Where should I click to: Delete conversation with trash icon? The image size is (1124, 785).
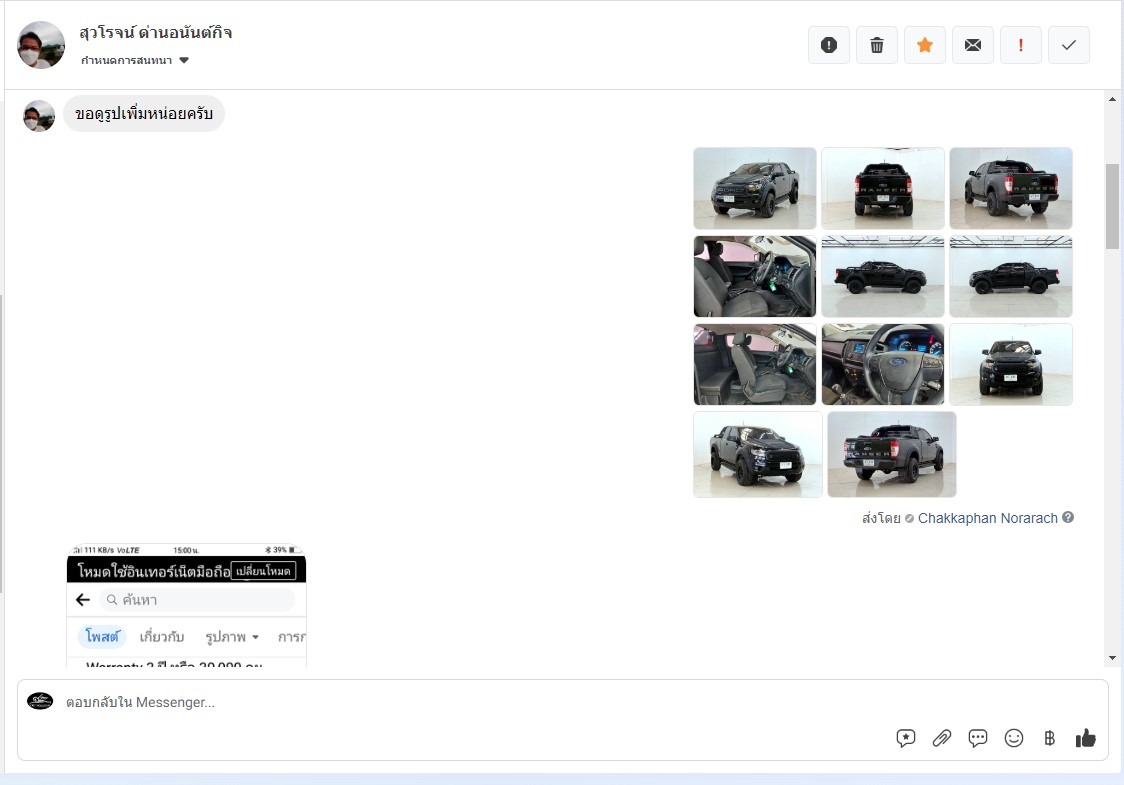[877, 45]
